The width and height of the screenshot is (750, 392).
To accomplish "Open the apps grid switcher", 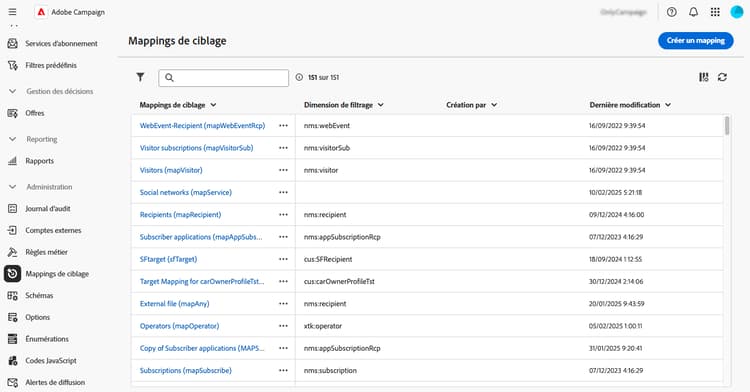I will click(715, 12).
